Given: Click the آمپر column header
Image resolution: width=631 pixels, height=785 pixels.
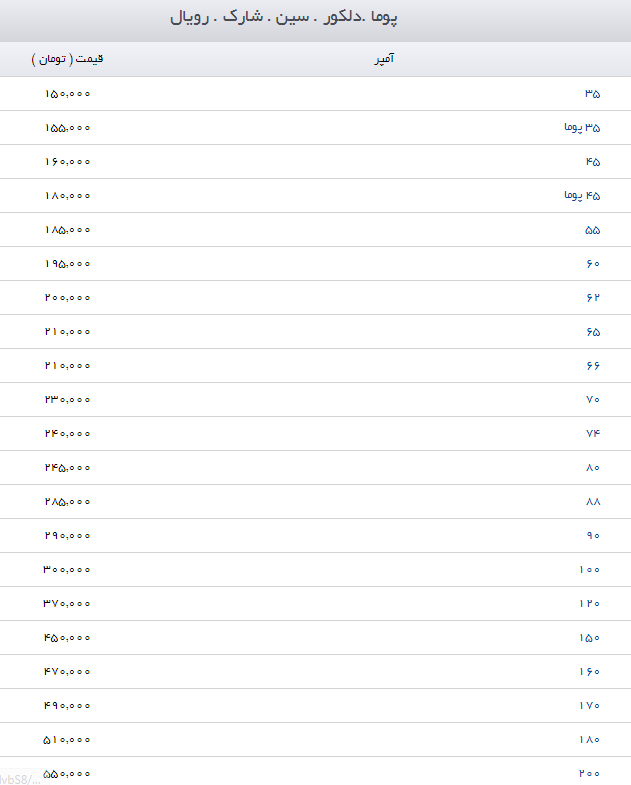Looking at the screenshot, I should click(x=384, y=59).
